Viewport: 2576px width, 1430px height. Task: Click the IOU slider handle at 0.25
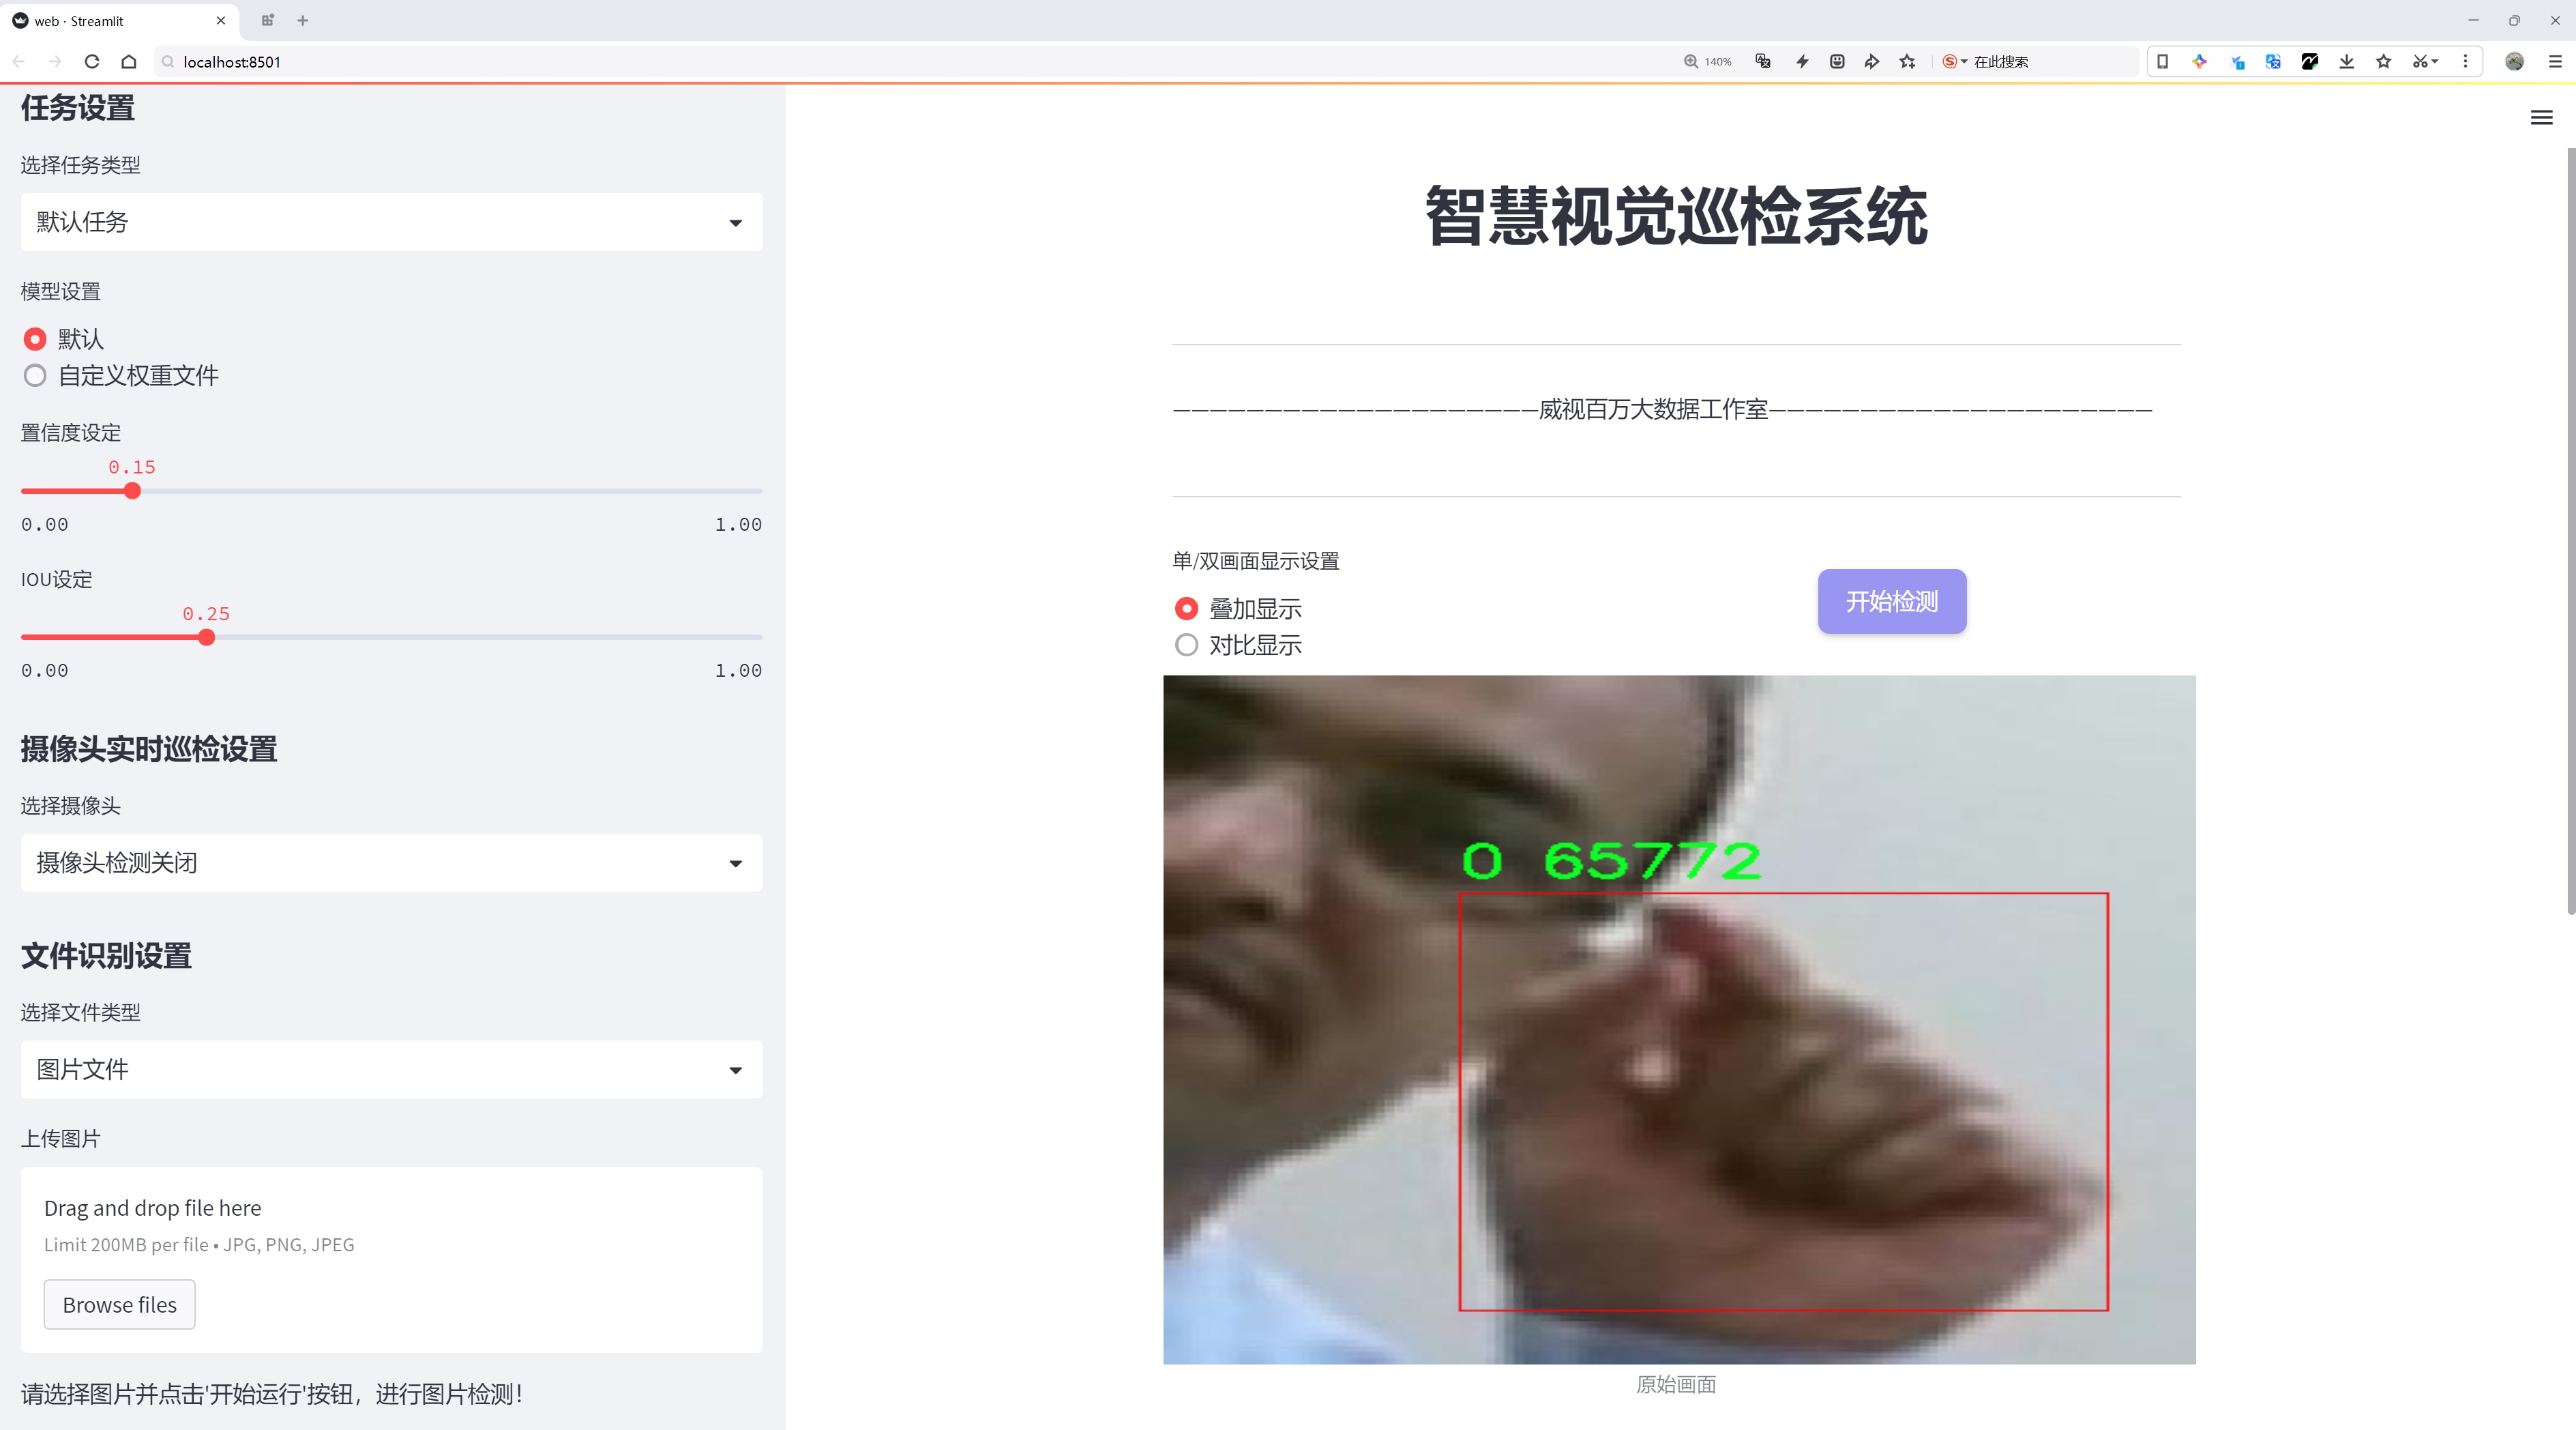tap(206, 638)
